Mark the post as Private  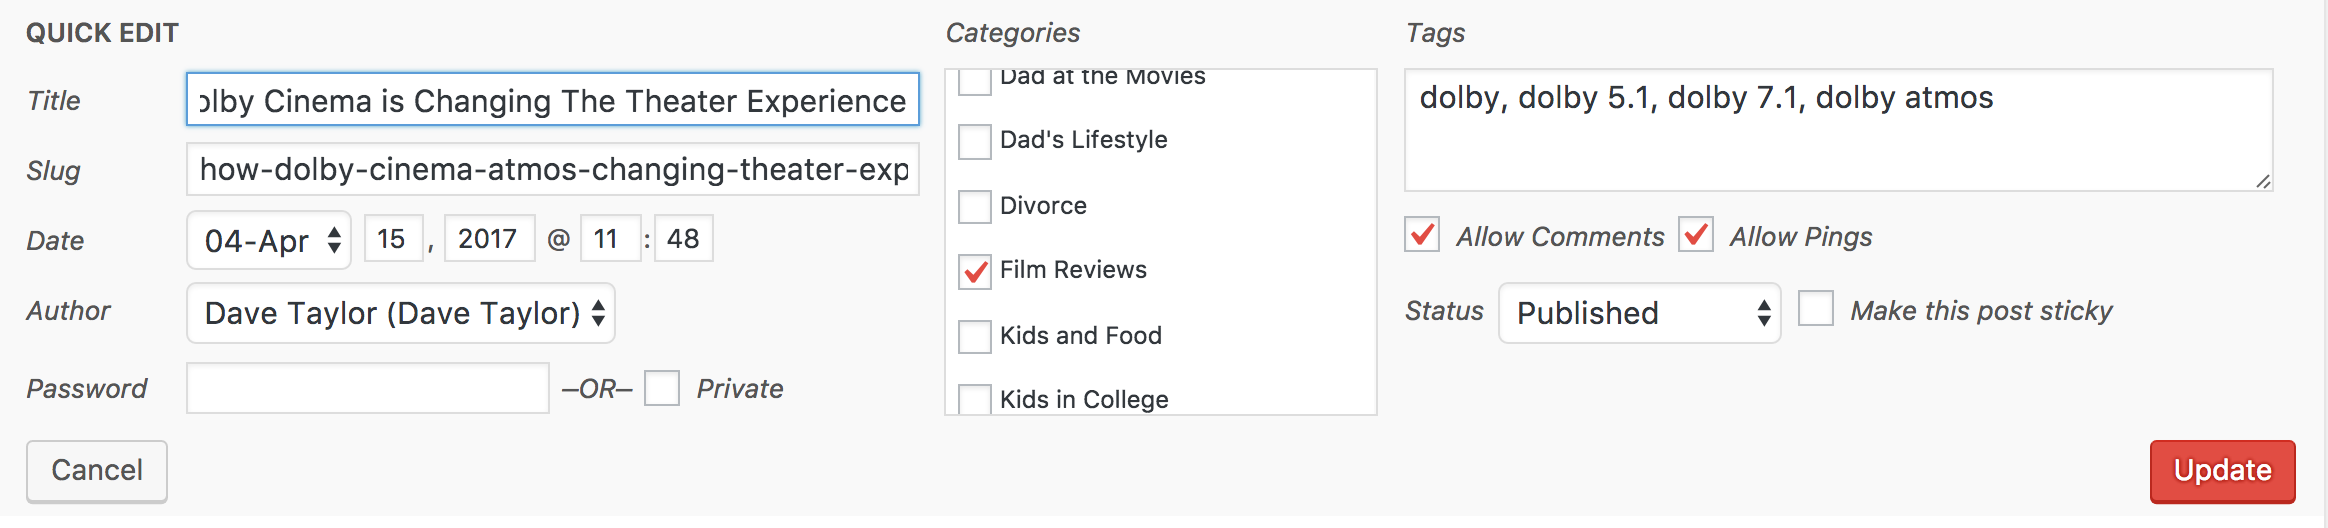pyautogui.click(x=662, y=387)
